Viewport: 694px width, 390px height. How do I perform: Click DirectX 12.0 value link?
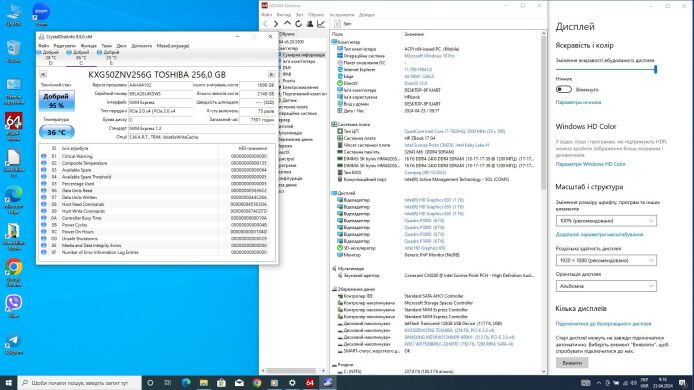(x=416, y=83)
